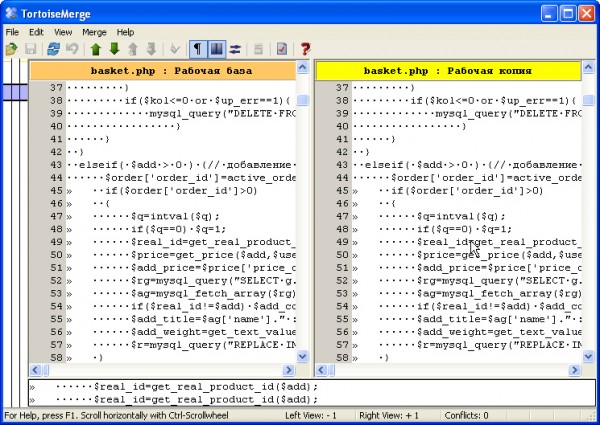Open the Settings icon in toolbar

282,48
